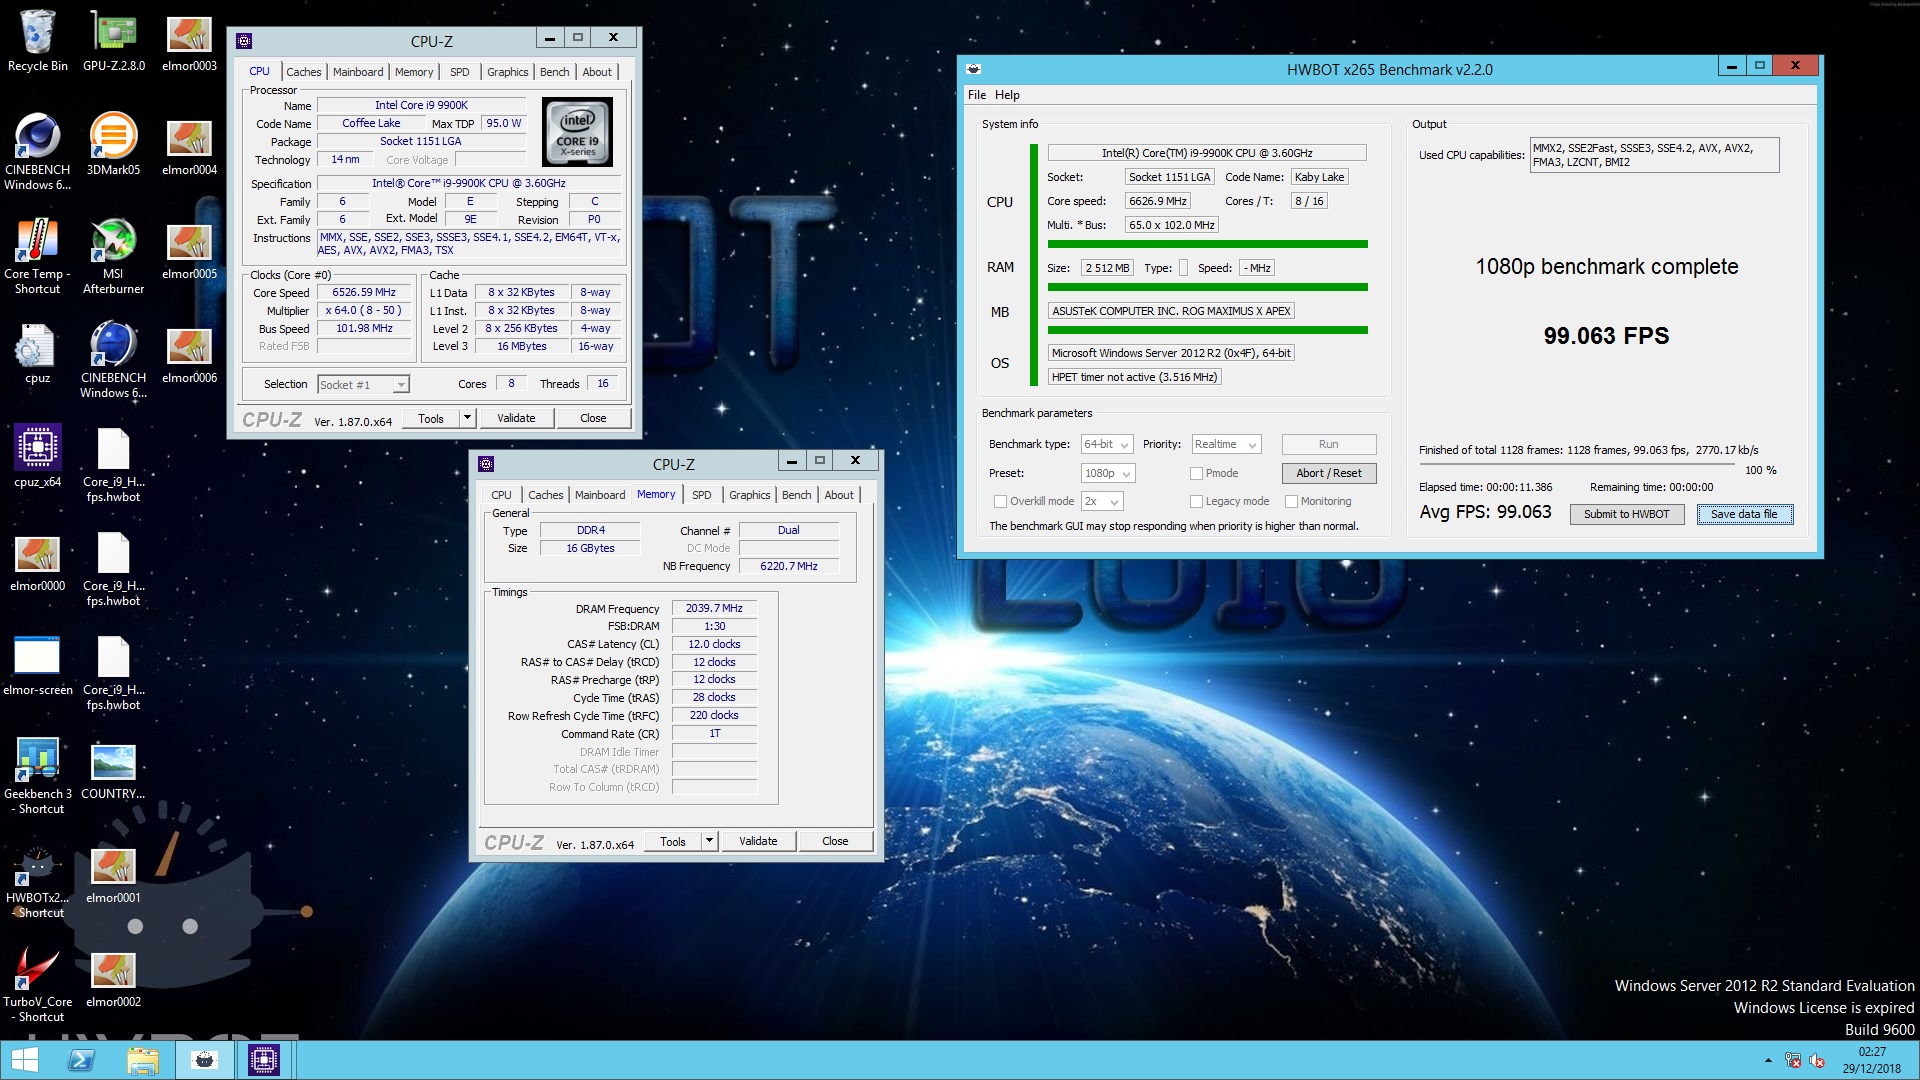
Task: Show hidden tray icons arrow
Action: (1768, 1060)
